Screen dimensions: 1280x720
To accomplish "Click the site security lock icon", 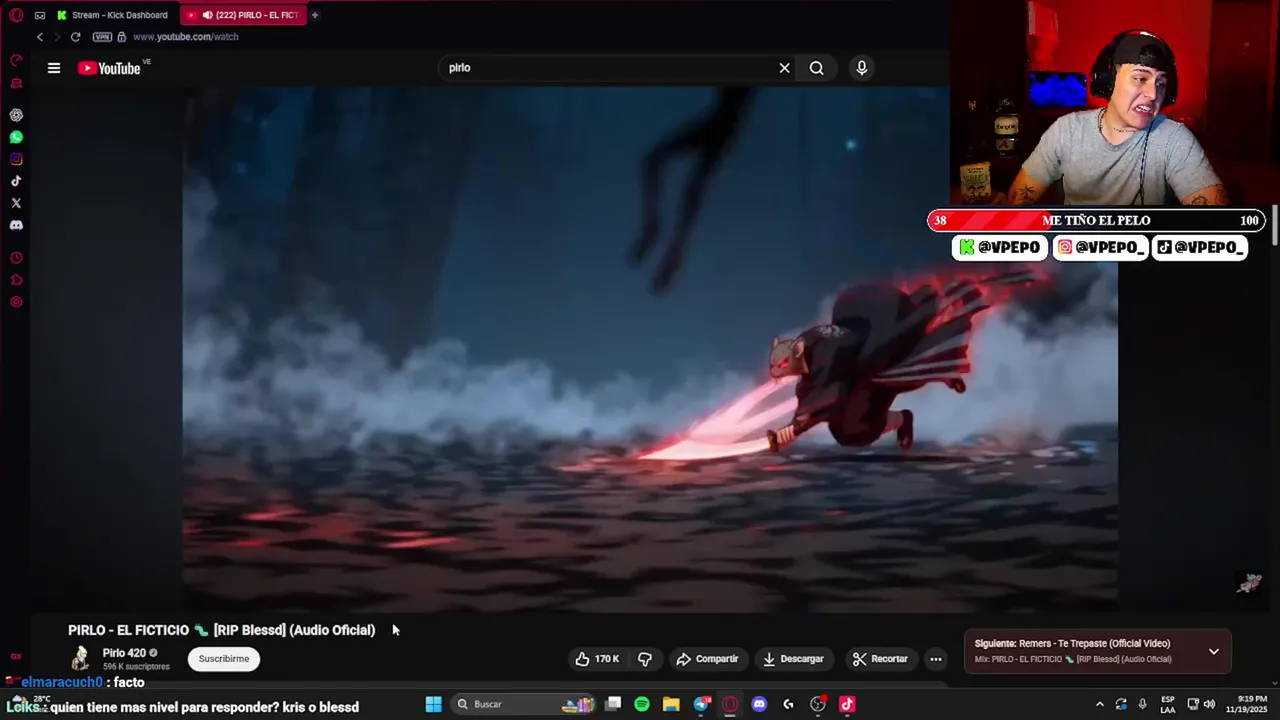I will 122,37.
